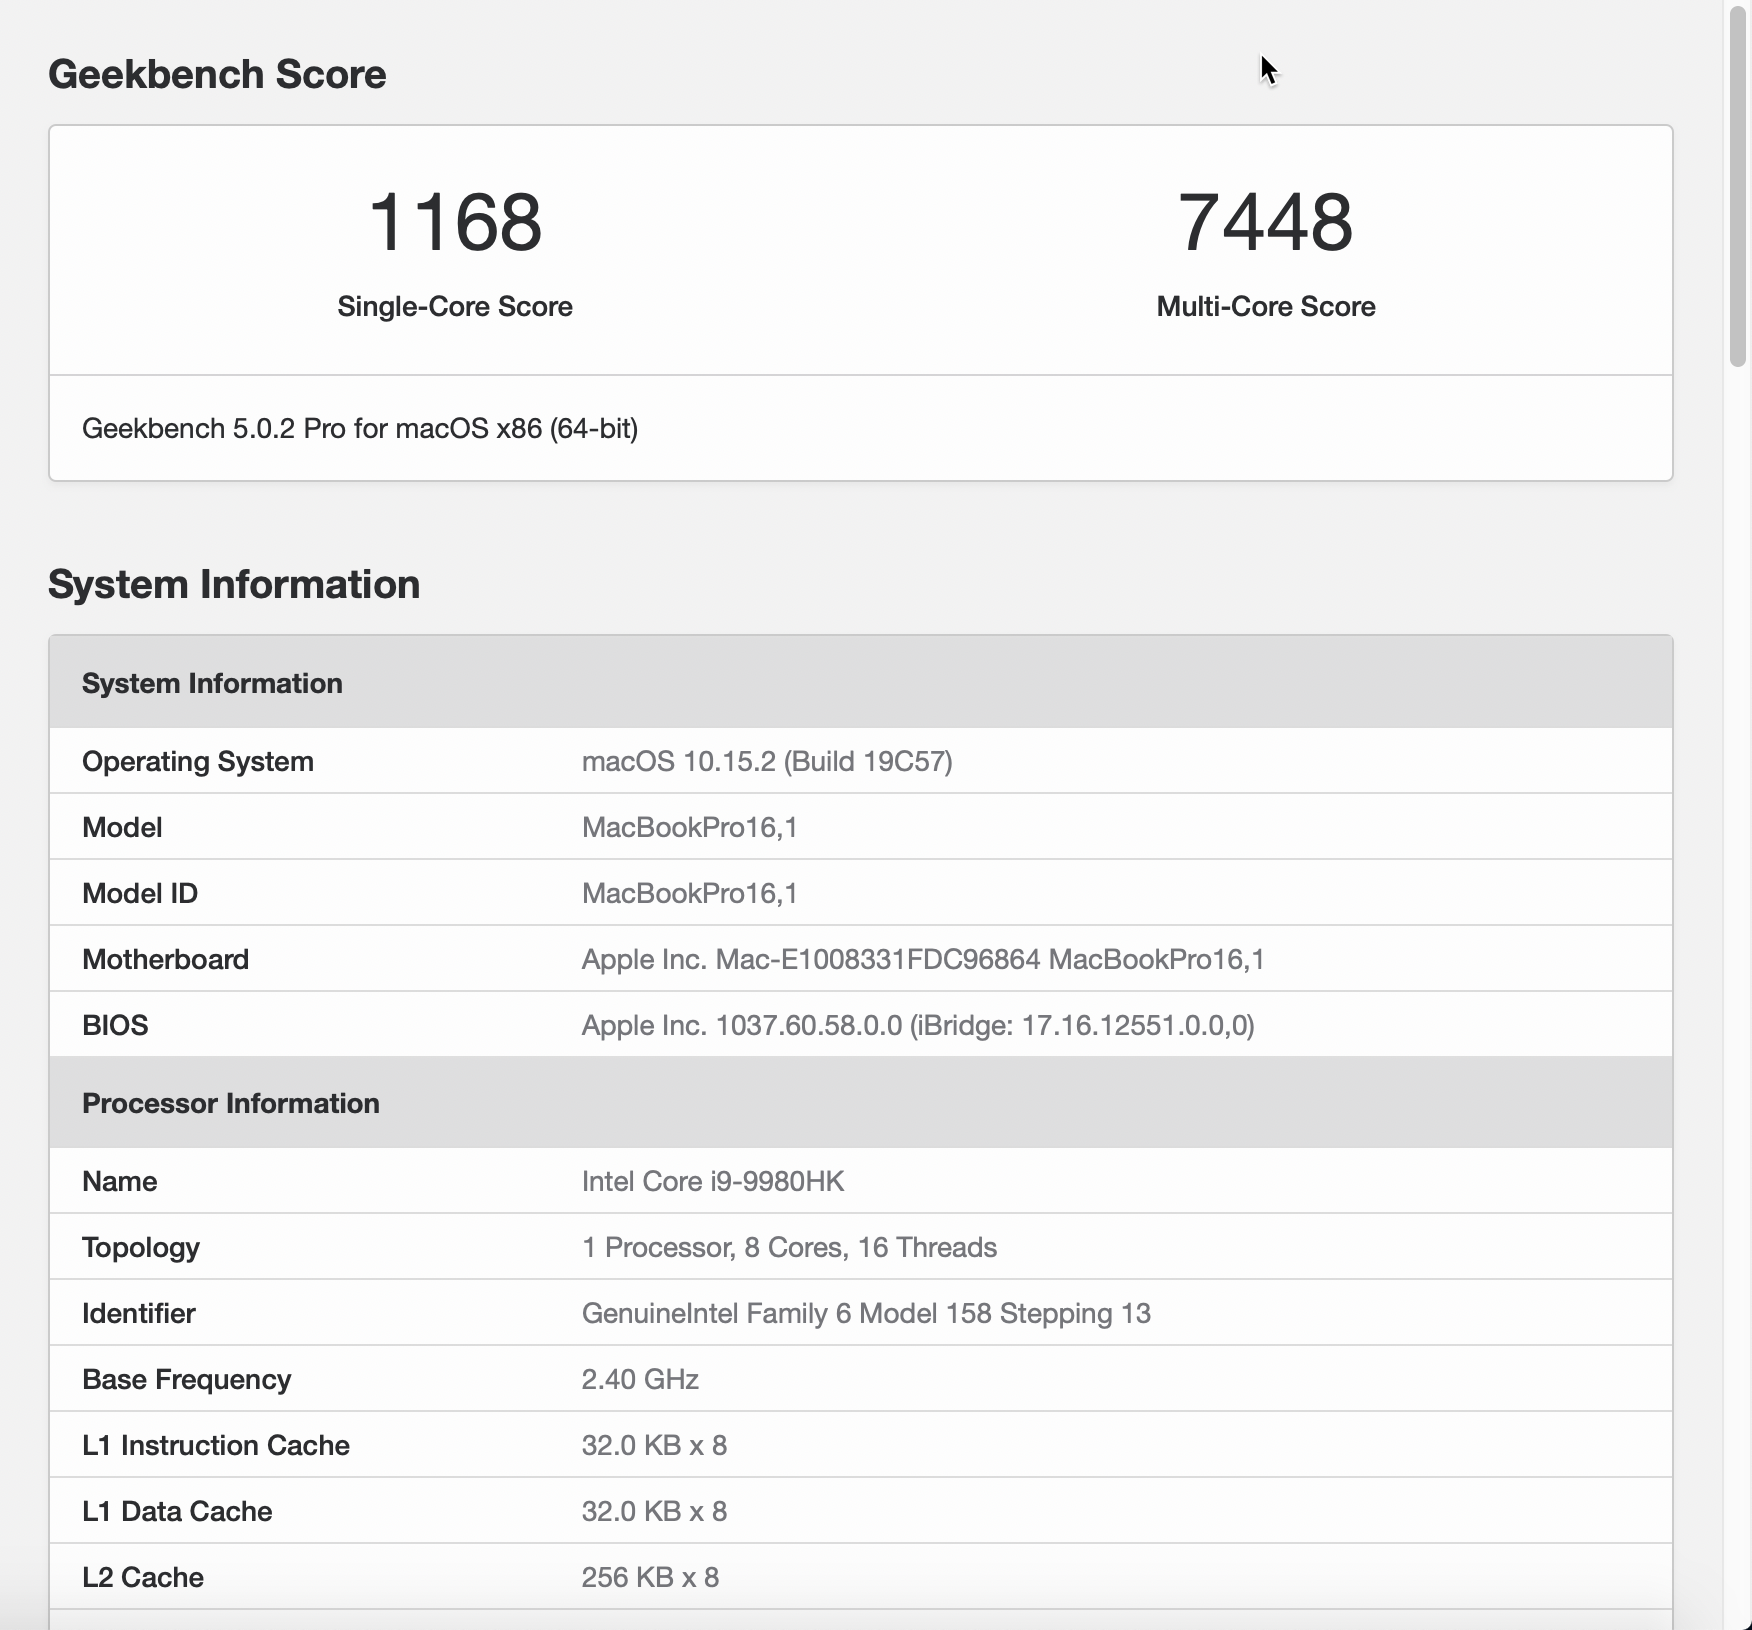The image size is (1752, 1630).
Task: Select the "1 Processor, 8 Cores, 16 Threads" value
Action: [789, 1248]
